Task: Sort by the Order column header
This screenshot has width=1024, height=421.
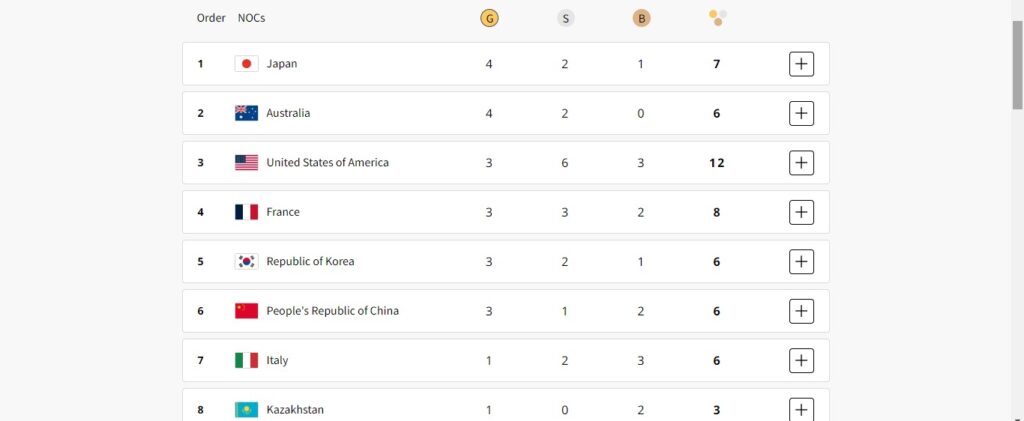Action: pos(211,18)
